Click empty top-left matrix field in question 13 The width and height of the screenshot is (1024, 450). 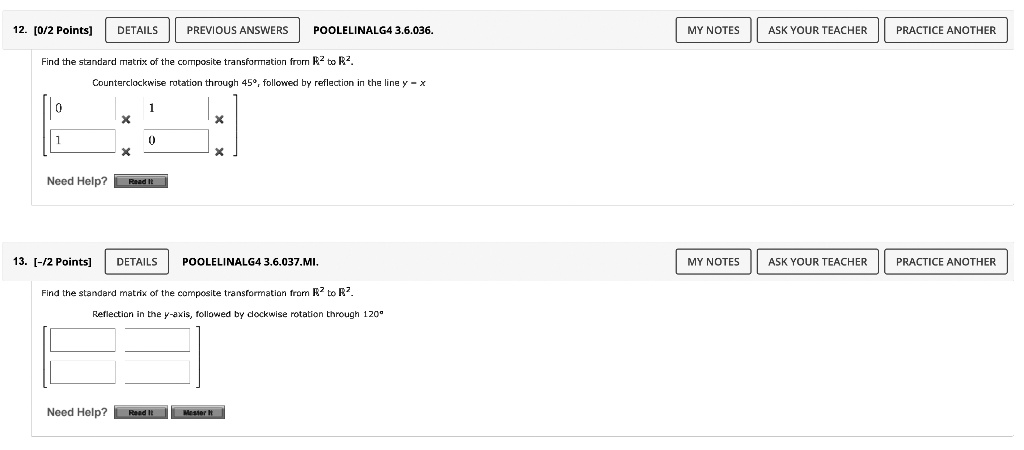coord(83,340)
